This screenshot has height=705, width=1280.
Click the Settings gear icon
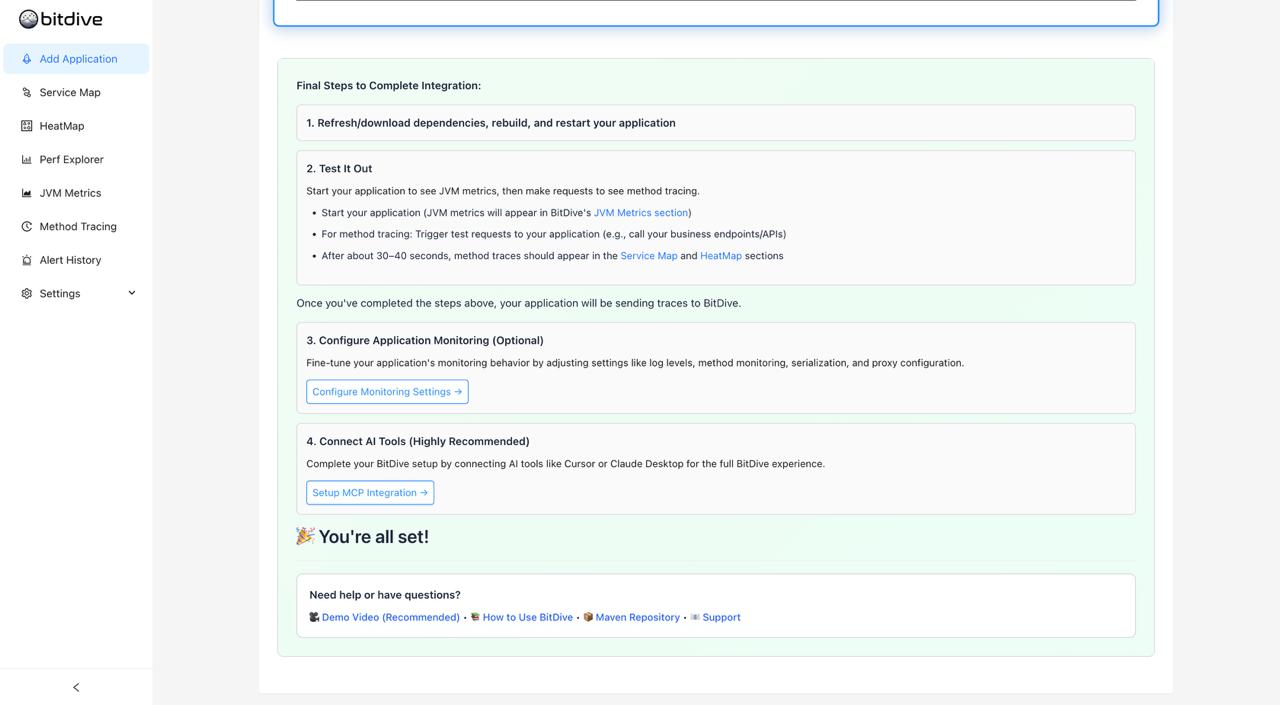27,294
